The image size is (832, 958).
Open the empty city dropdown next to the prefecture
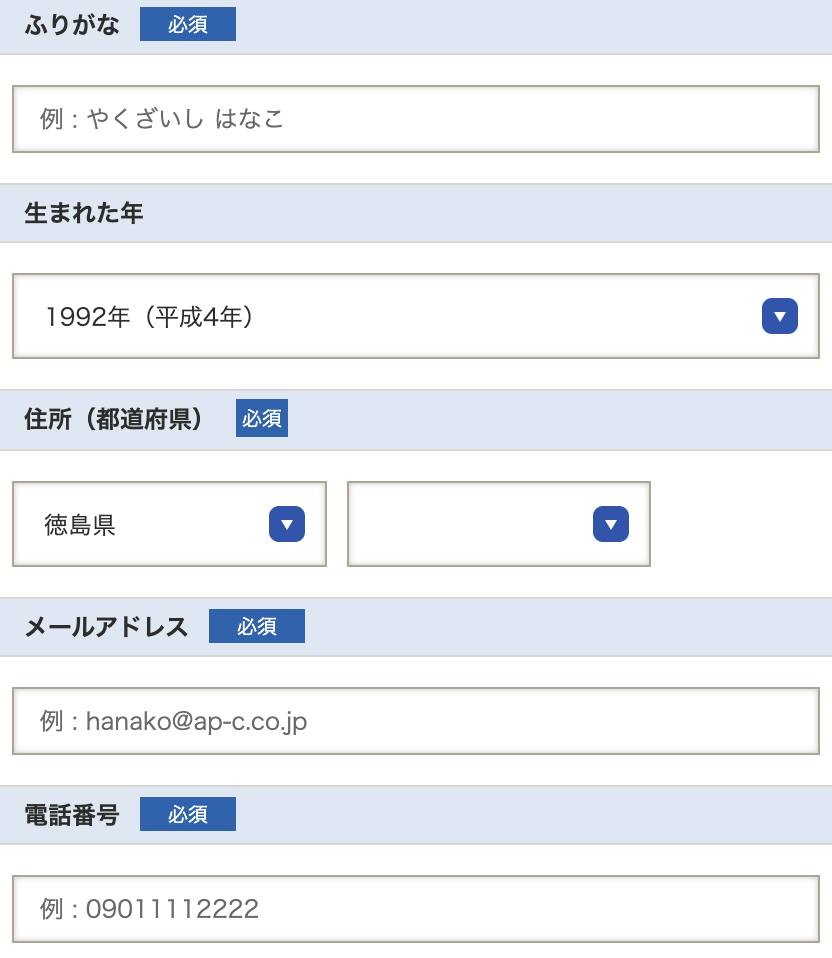coord(480,524)
